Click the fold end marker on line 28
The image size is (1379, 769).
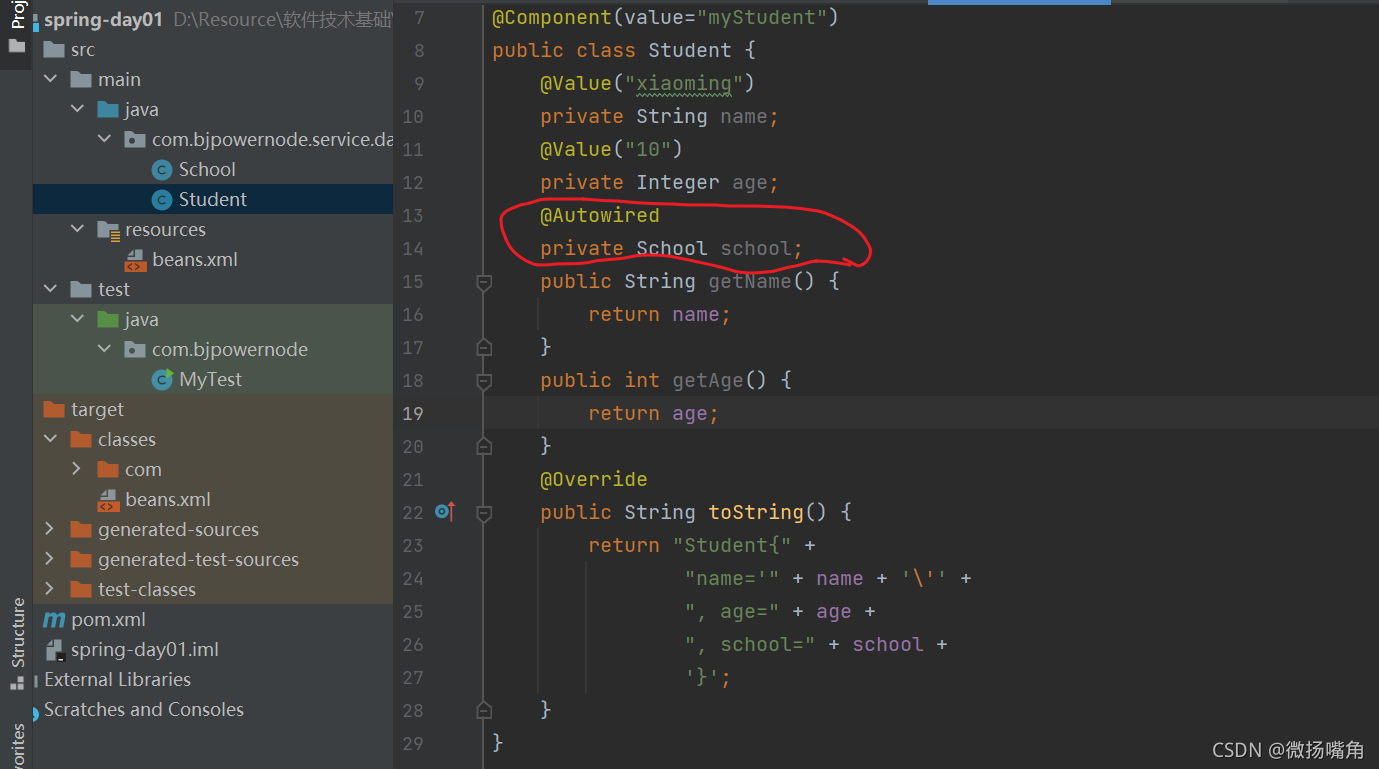point(484,710)
